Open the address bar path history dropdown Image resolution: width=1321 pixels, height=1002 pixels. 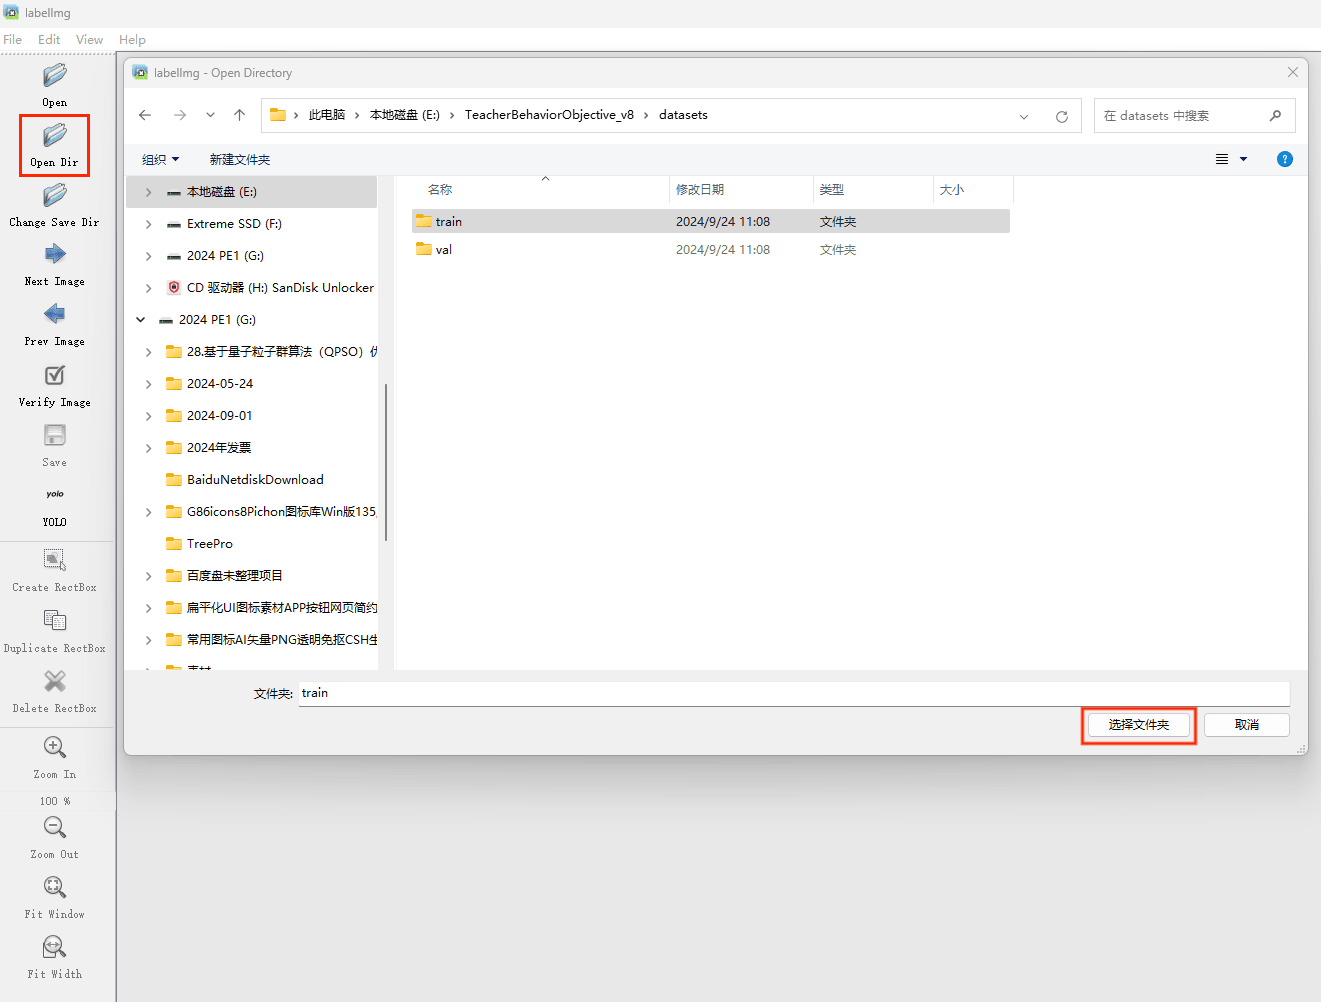(x=1024, y=116)
